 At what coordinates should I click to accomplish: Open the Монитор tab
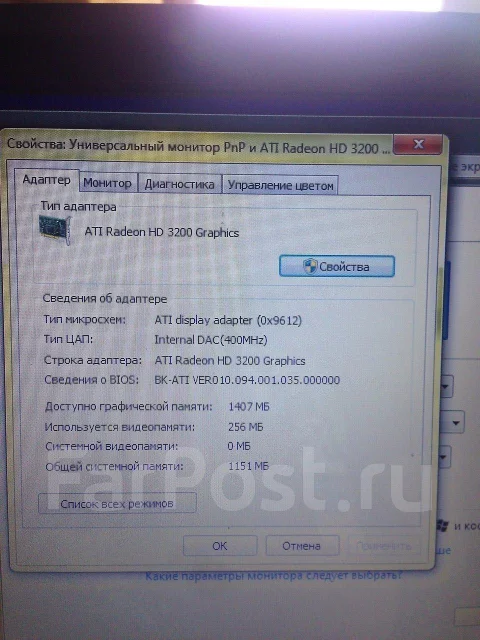point(108,183)
